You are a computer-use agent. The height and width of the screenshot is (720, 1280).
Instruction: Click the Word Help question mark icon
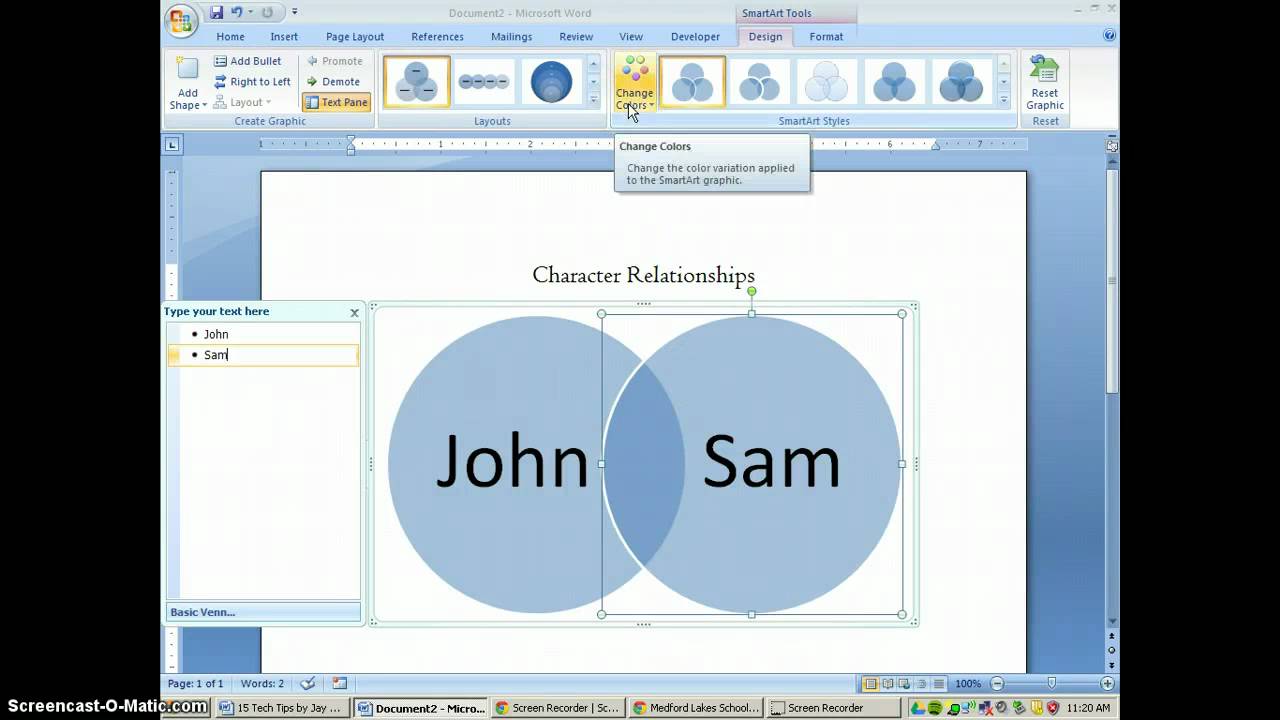(x=1109, y=35)
